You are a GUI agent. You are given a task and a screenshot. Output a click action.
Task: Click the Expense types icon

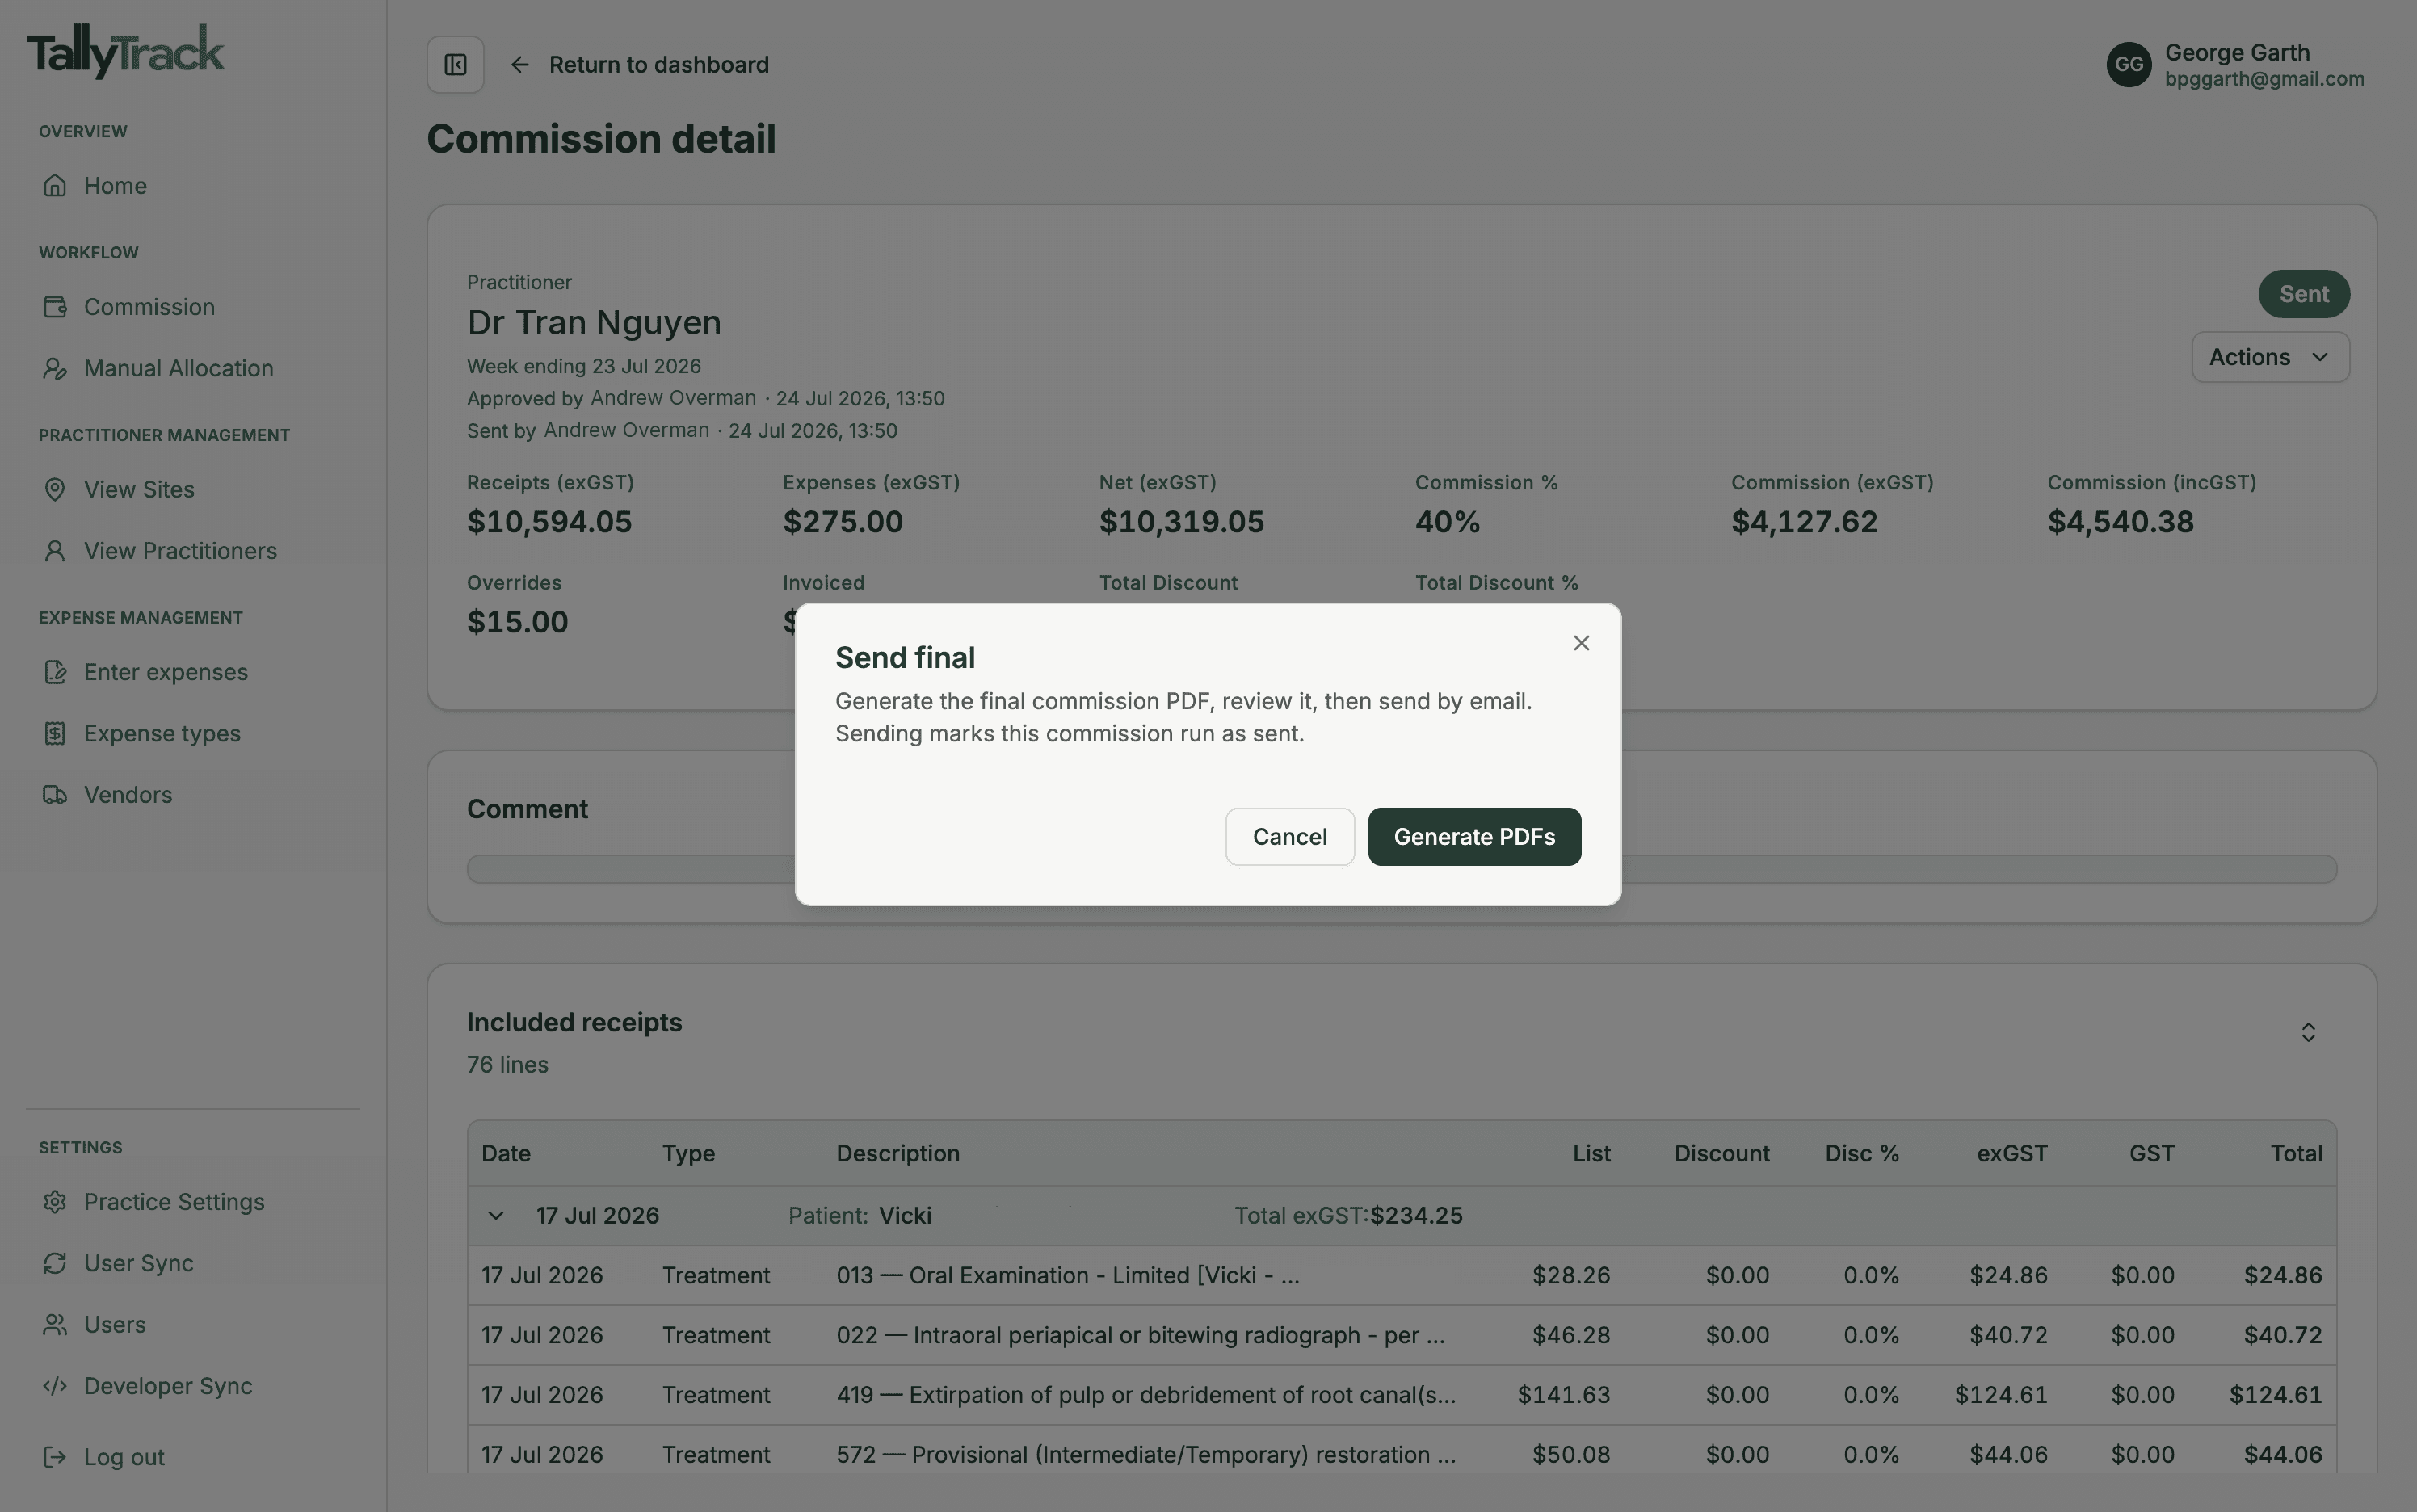[x=55, y=734]
